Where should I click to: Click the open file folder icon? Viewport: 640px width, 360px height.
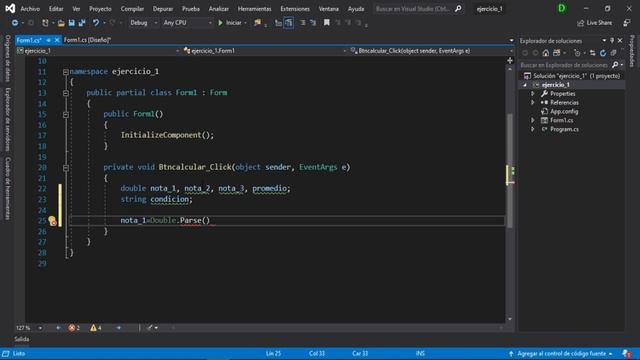tap(61, 23)
